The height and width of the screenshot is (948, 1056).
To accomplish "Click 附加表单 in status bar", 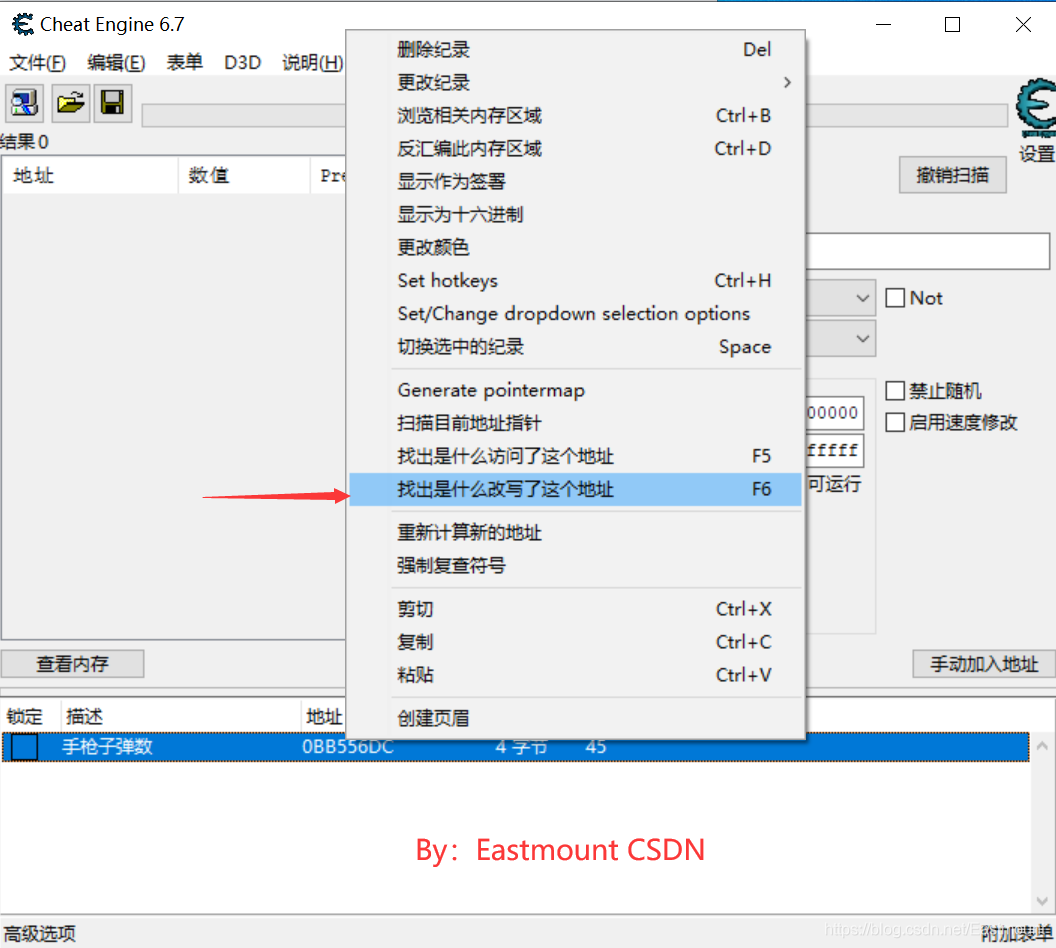I will (x=1016, y=934).
